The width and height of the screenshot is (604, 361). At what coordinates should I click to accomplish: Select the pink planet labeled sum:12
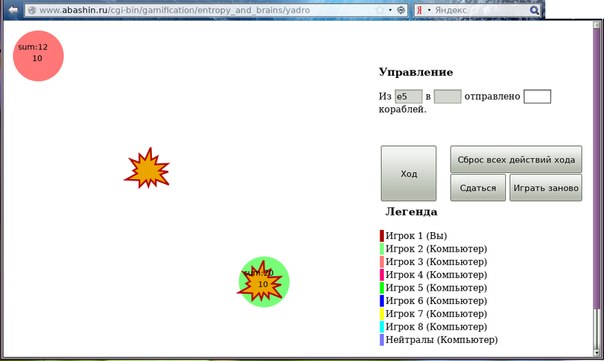38,56
